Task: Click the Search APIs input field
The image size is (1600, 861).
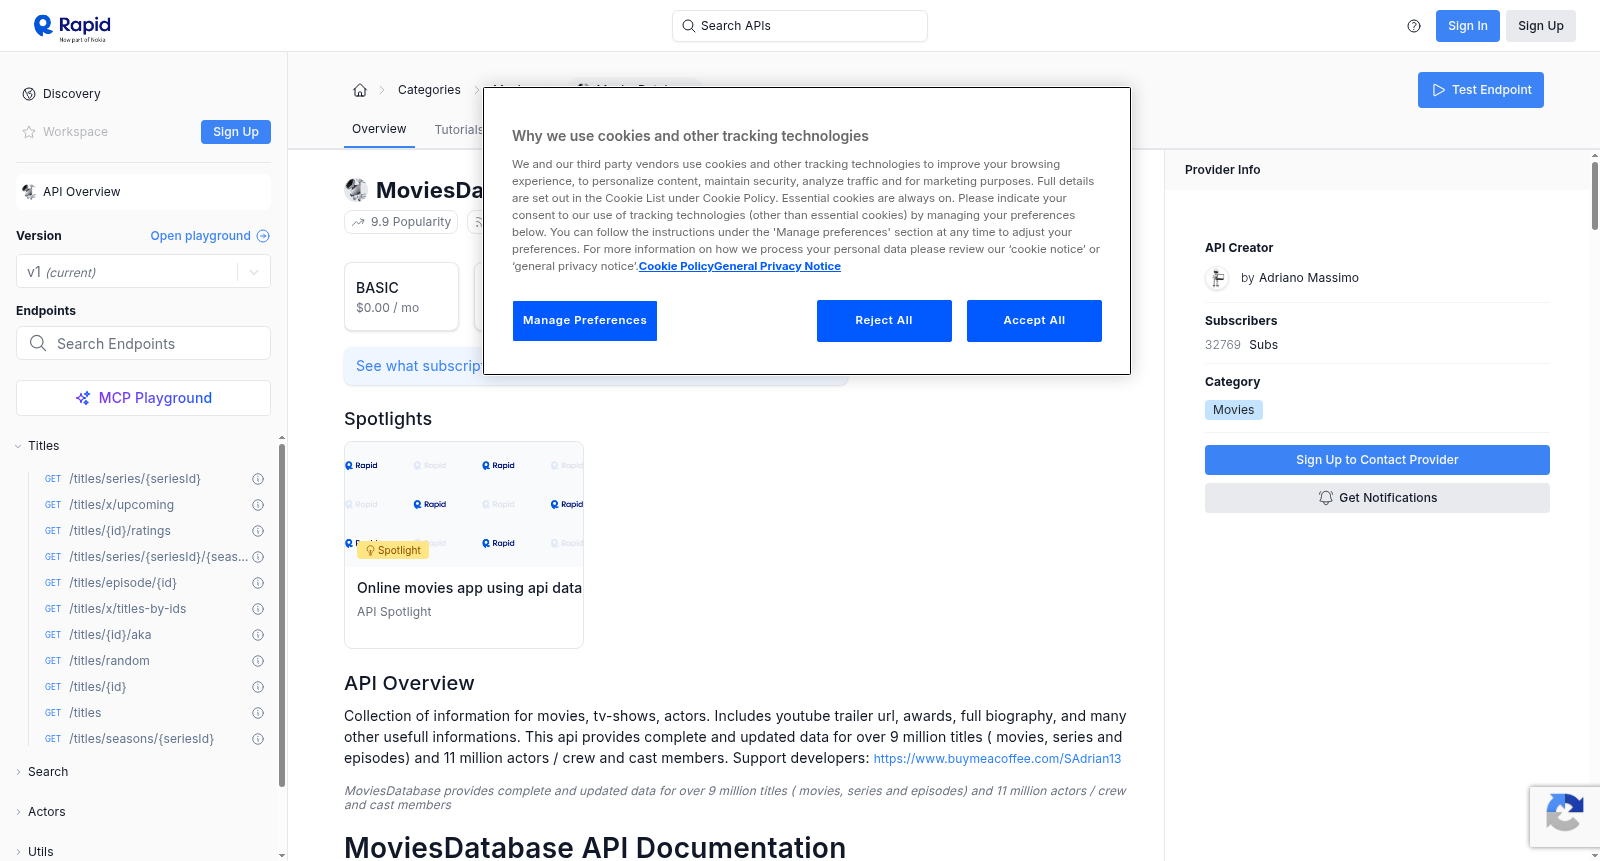Action: (800, 26)
